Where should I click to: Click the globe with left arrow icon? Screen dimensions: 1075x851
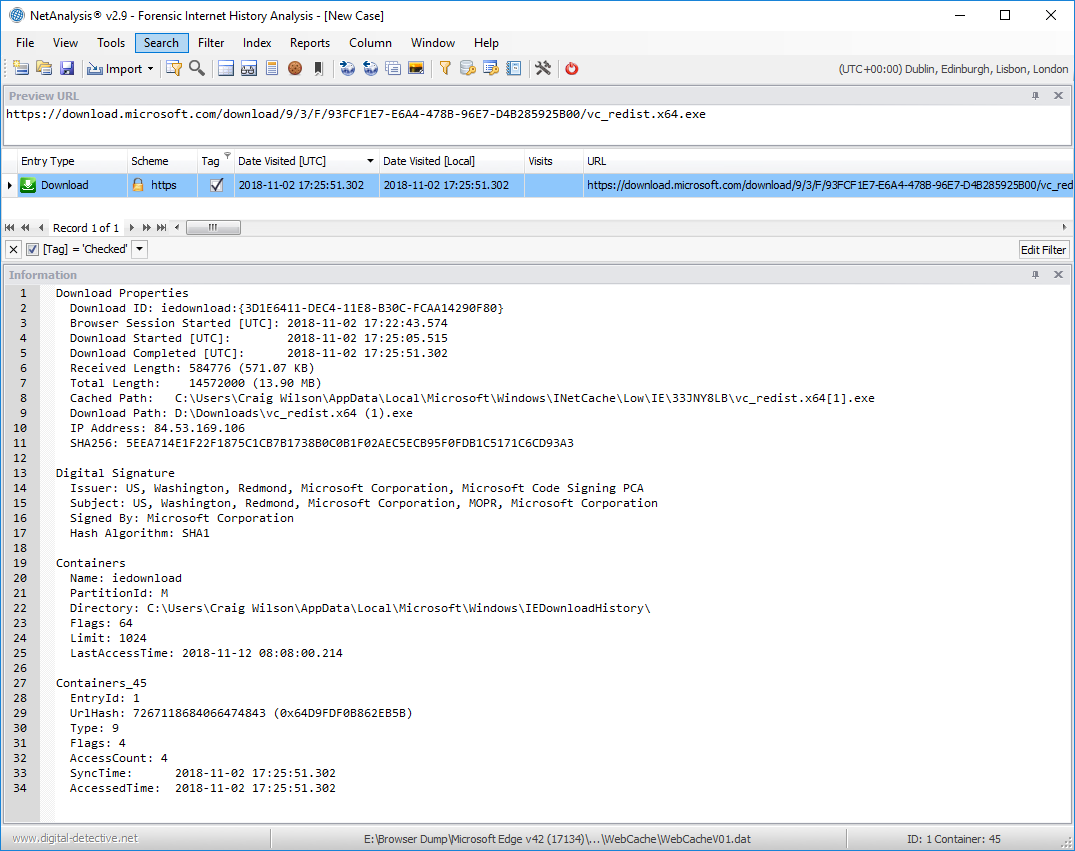370,69
